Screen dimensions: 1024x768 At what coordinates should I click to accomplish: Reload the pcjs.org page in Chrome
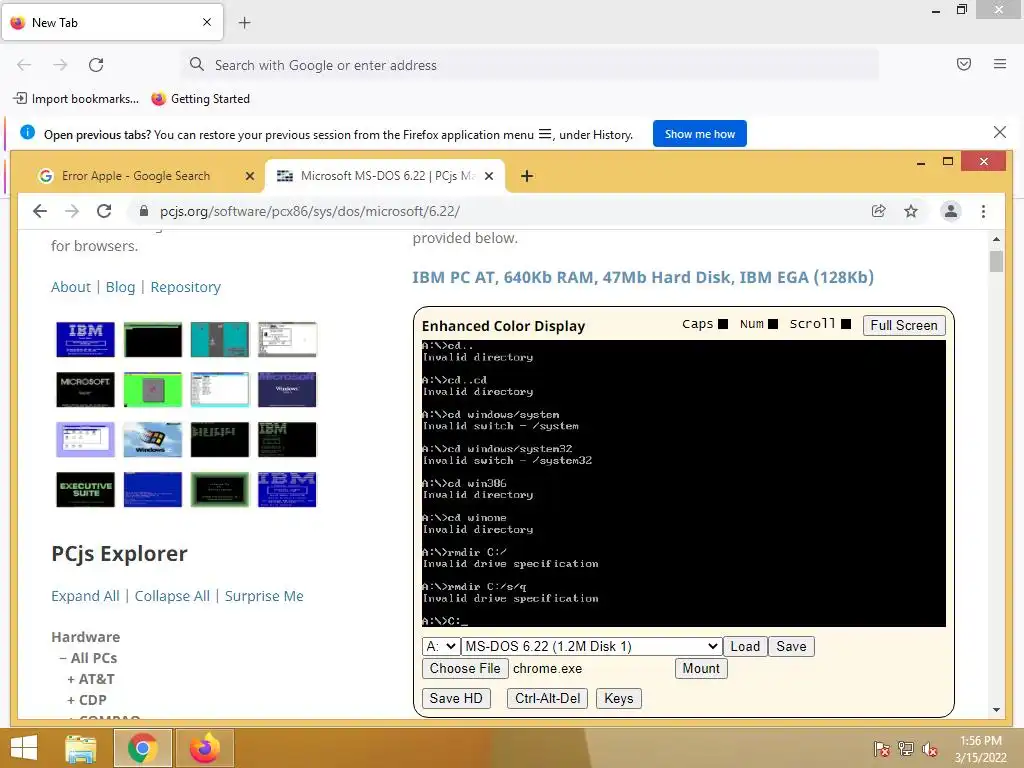coord(104,211)
